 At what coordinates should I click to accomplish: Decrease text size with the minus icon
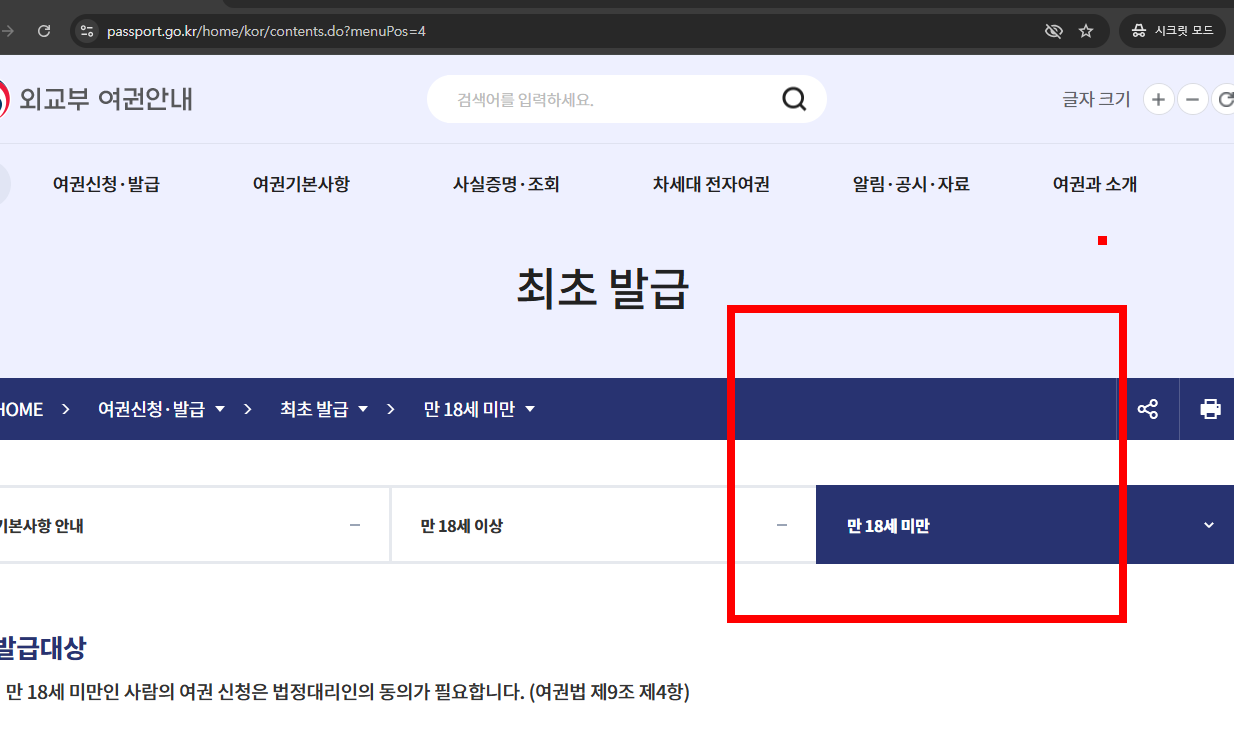coord(1192,99)
